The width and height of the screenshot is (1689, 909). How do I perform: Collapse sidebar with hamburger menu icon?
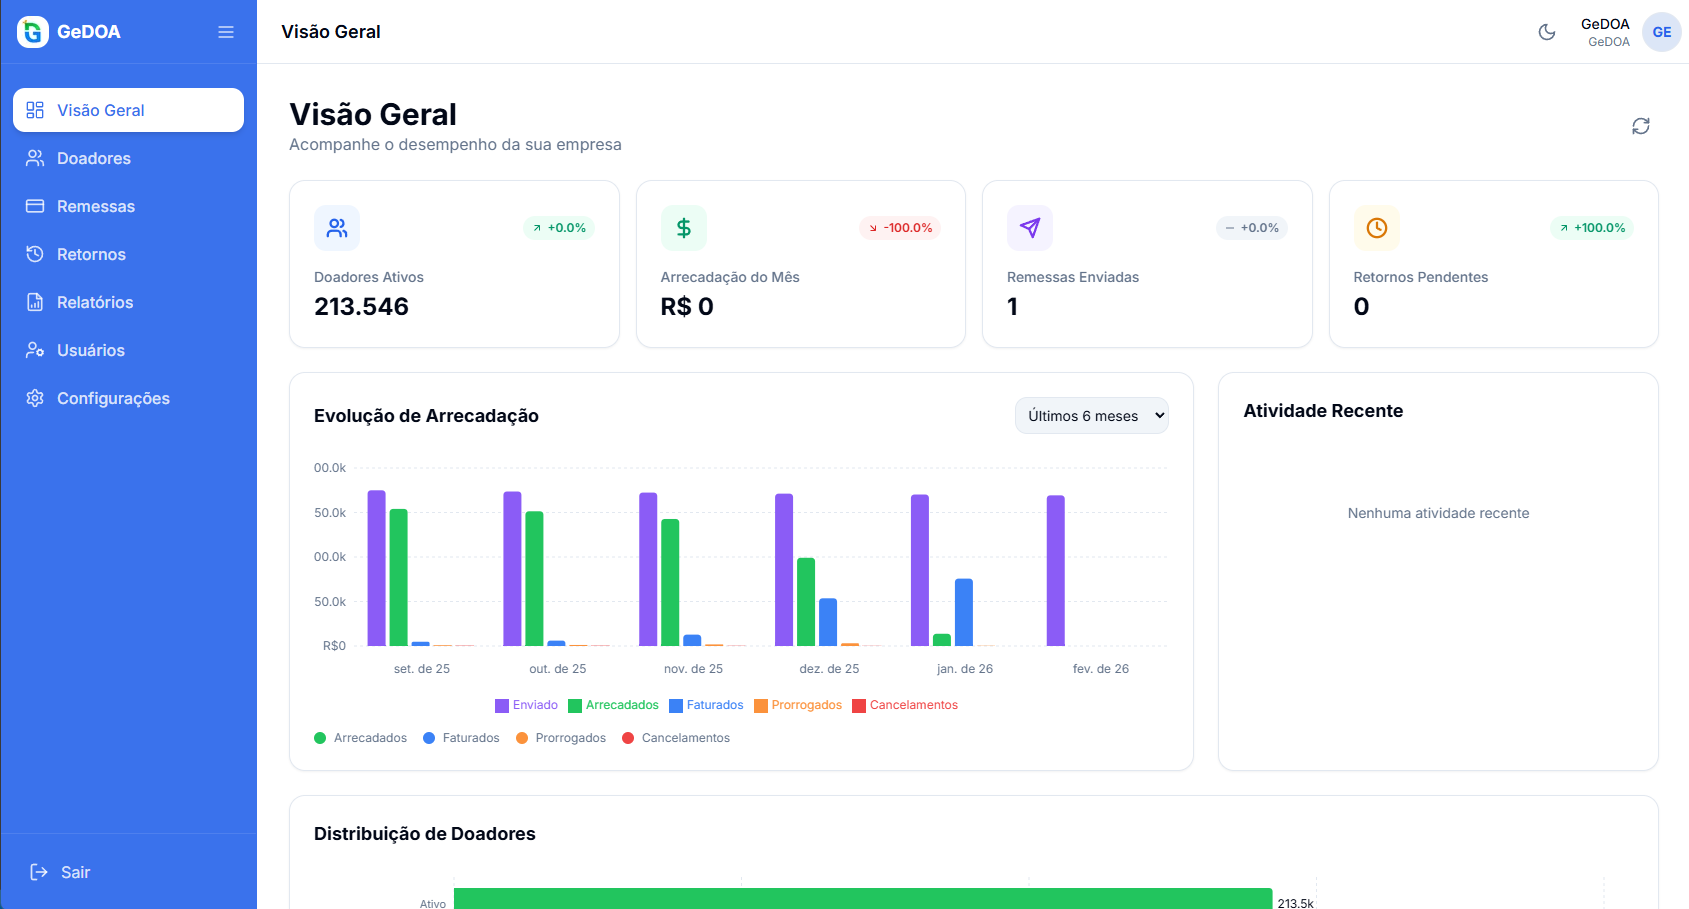pos(226,32)
